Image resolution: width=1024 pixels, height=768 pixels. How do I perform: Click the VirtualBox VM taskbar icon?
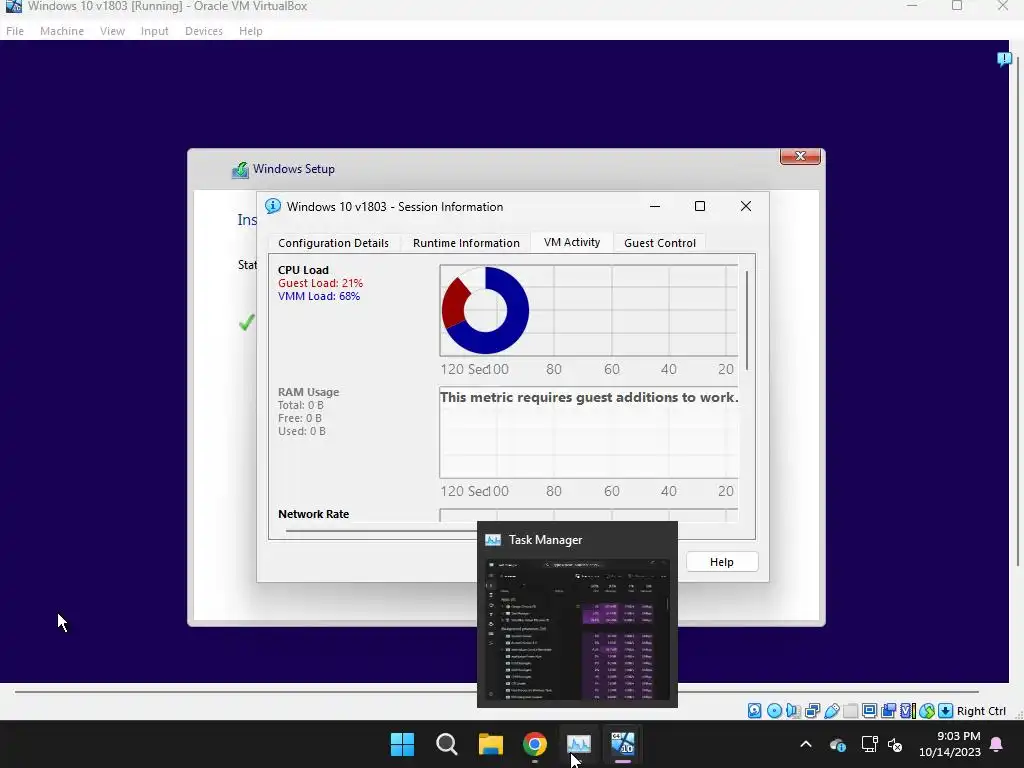tap(623, 744)
